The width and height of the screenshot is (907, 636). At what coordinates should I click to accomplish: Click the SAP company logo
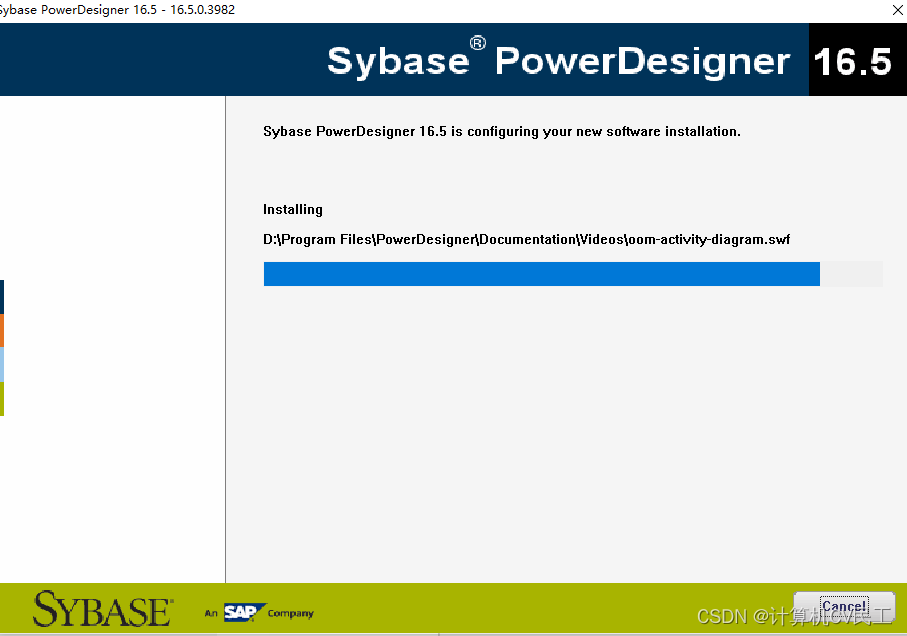(244, 612)
